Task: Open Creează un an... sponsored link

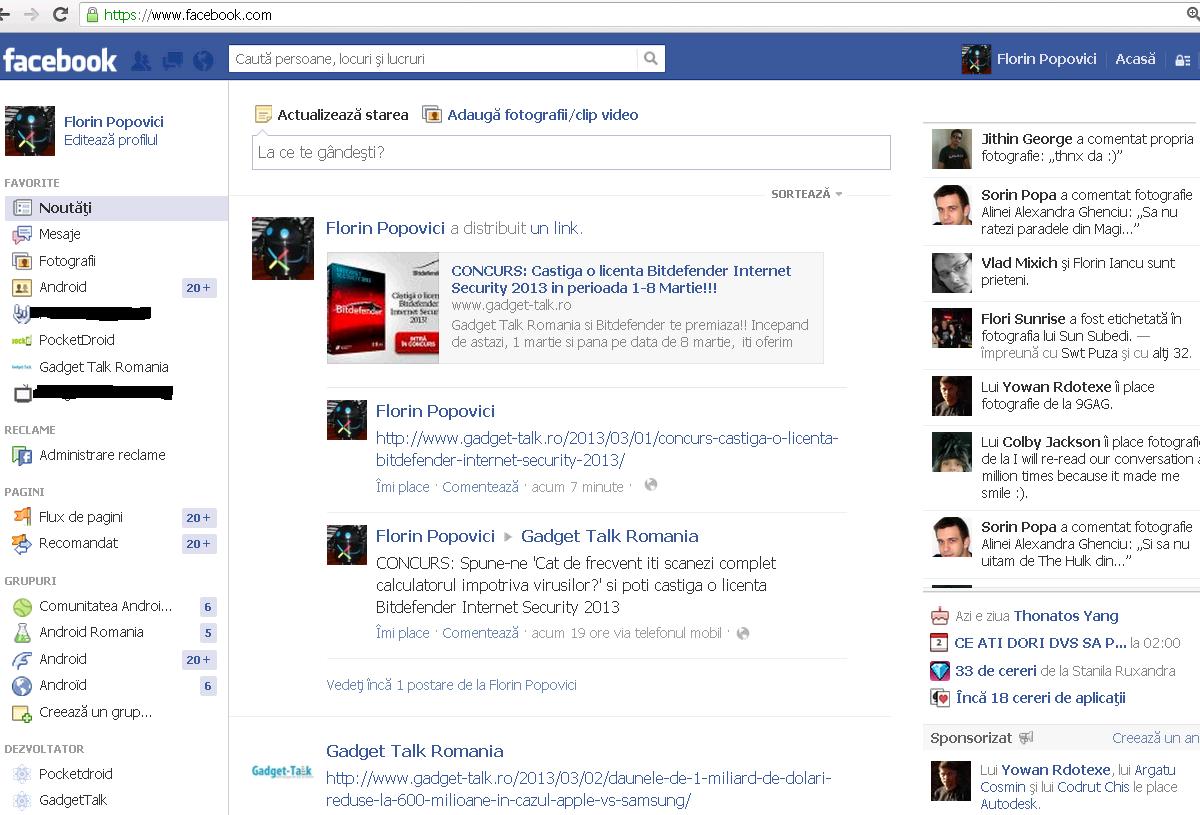Action: point(1156,738)
